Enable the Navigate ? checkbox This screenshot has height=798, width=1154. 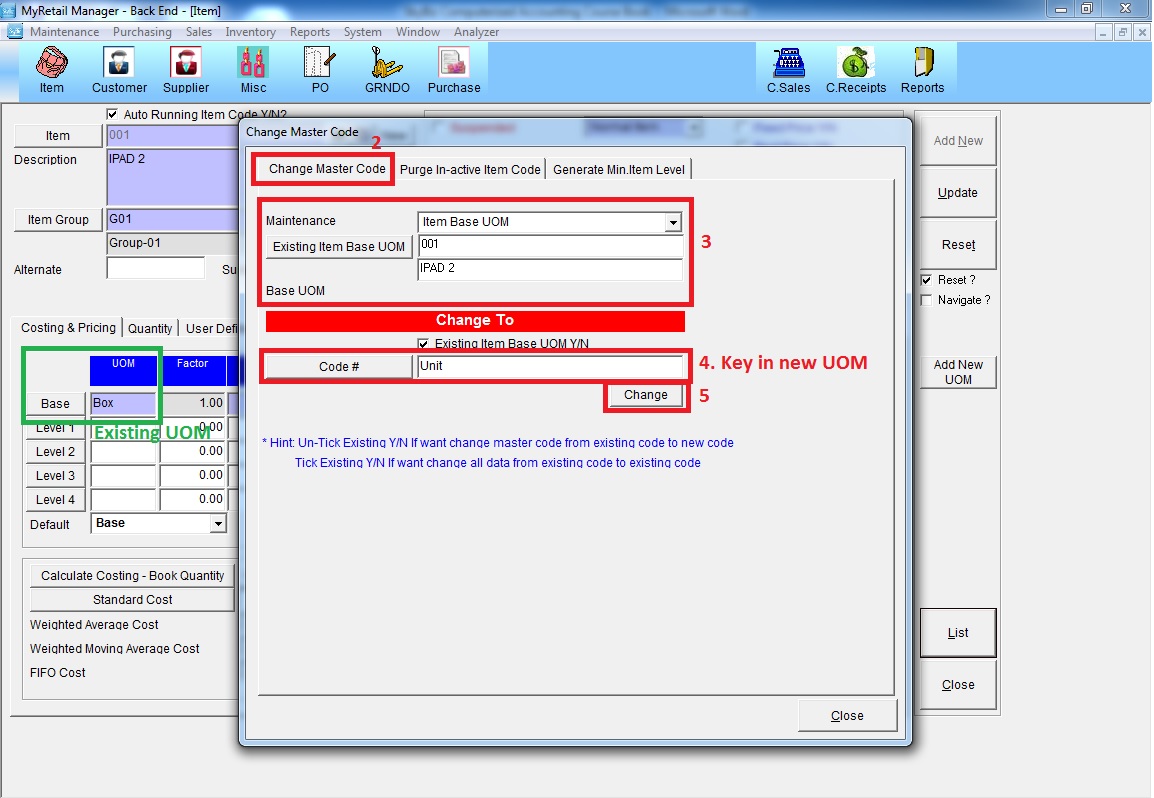[x=926, y=300]
